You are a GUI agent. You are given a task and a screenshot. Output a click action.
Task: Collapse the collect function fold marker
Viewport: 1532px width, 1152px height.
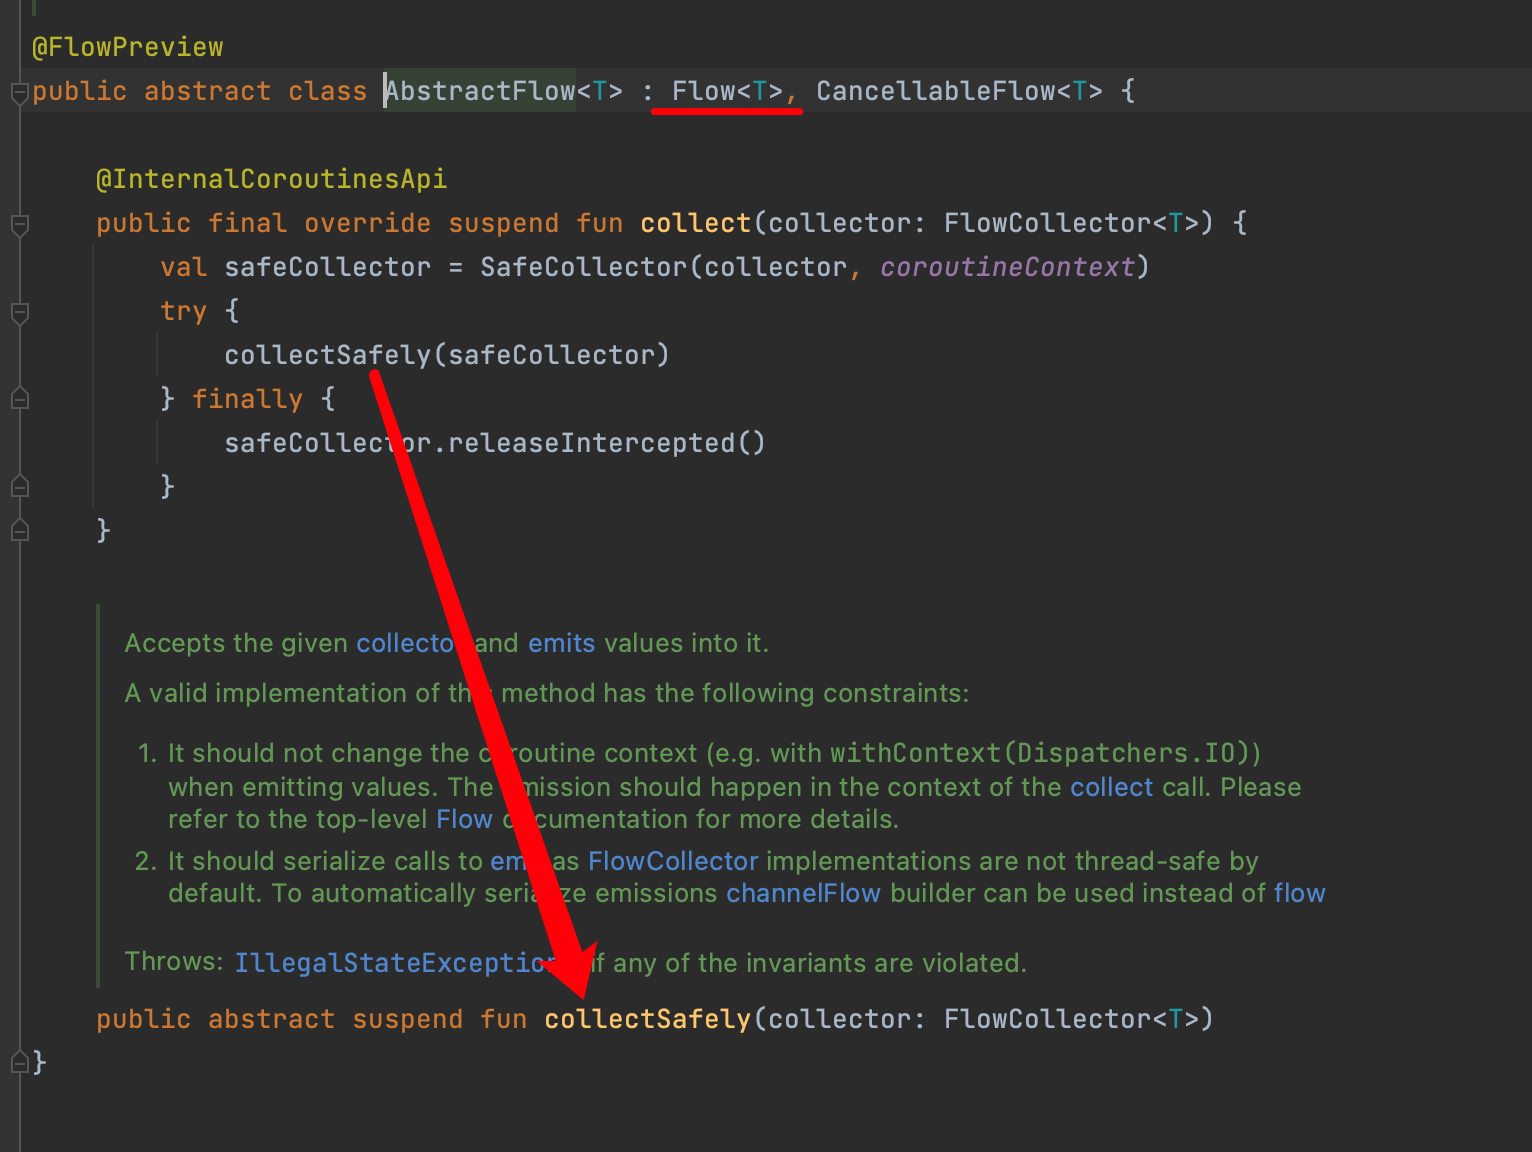pyautogui.click(x=19, y=225)
